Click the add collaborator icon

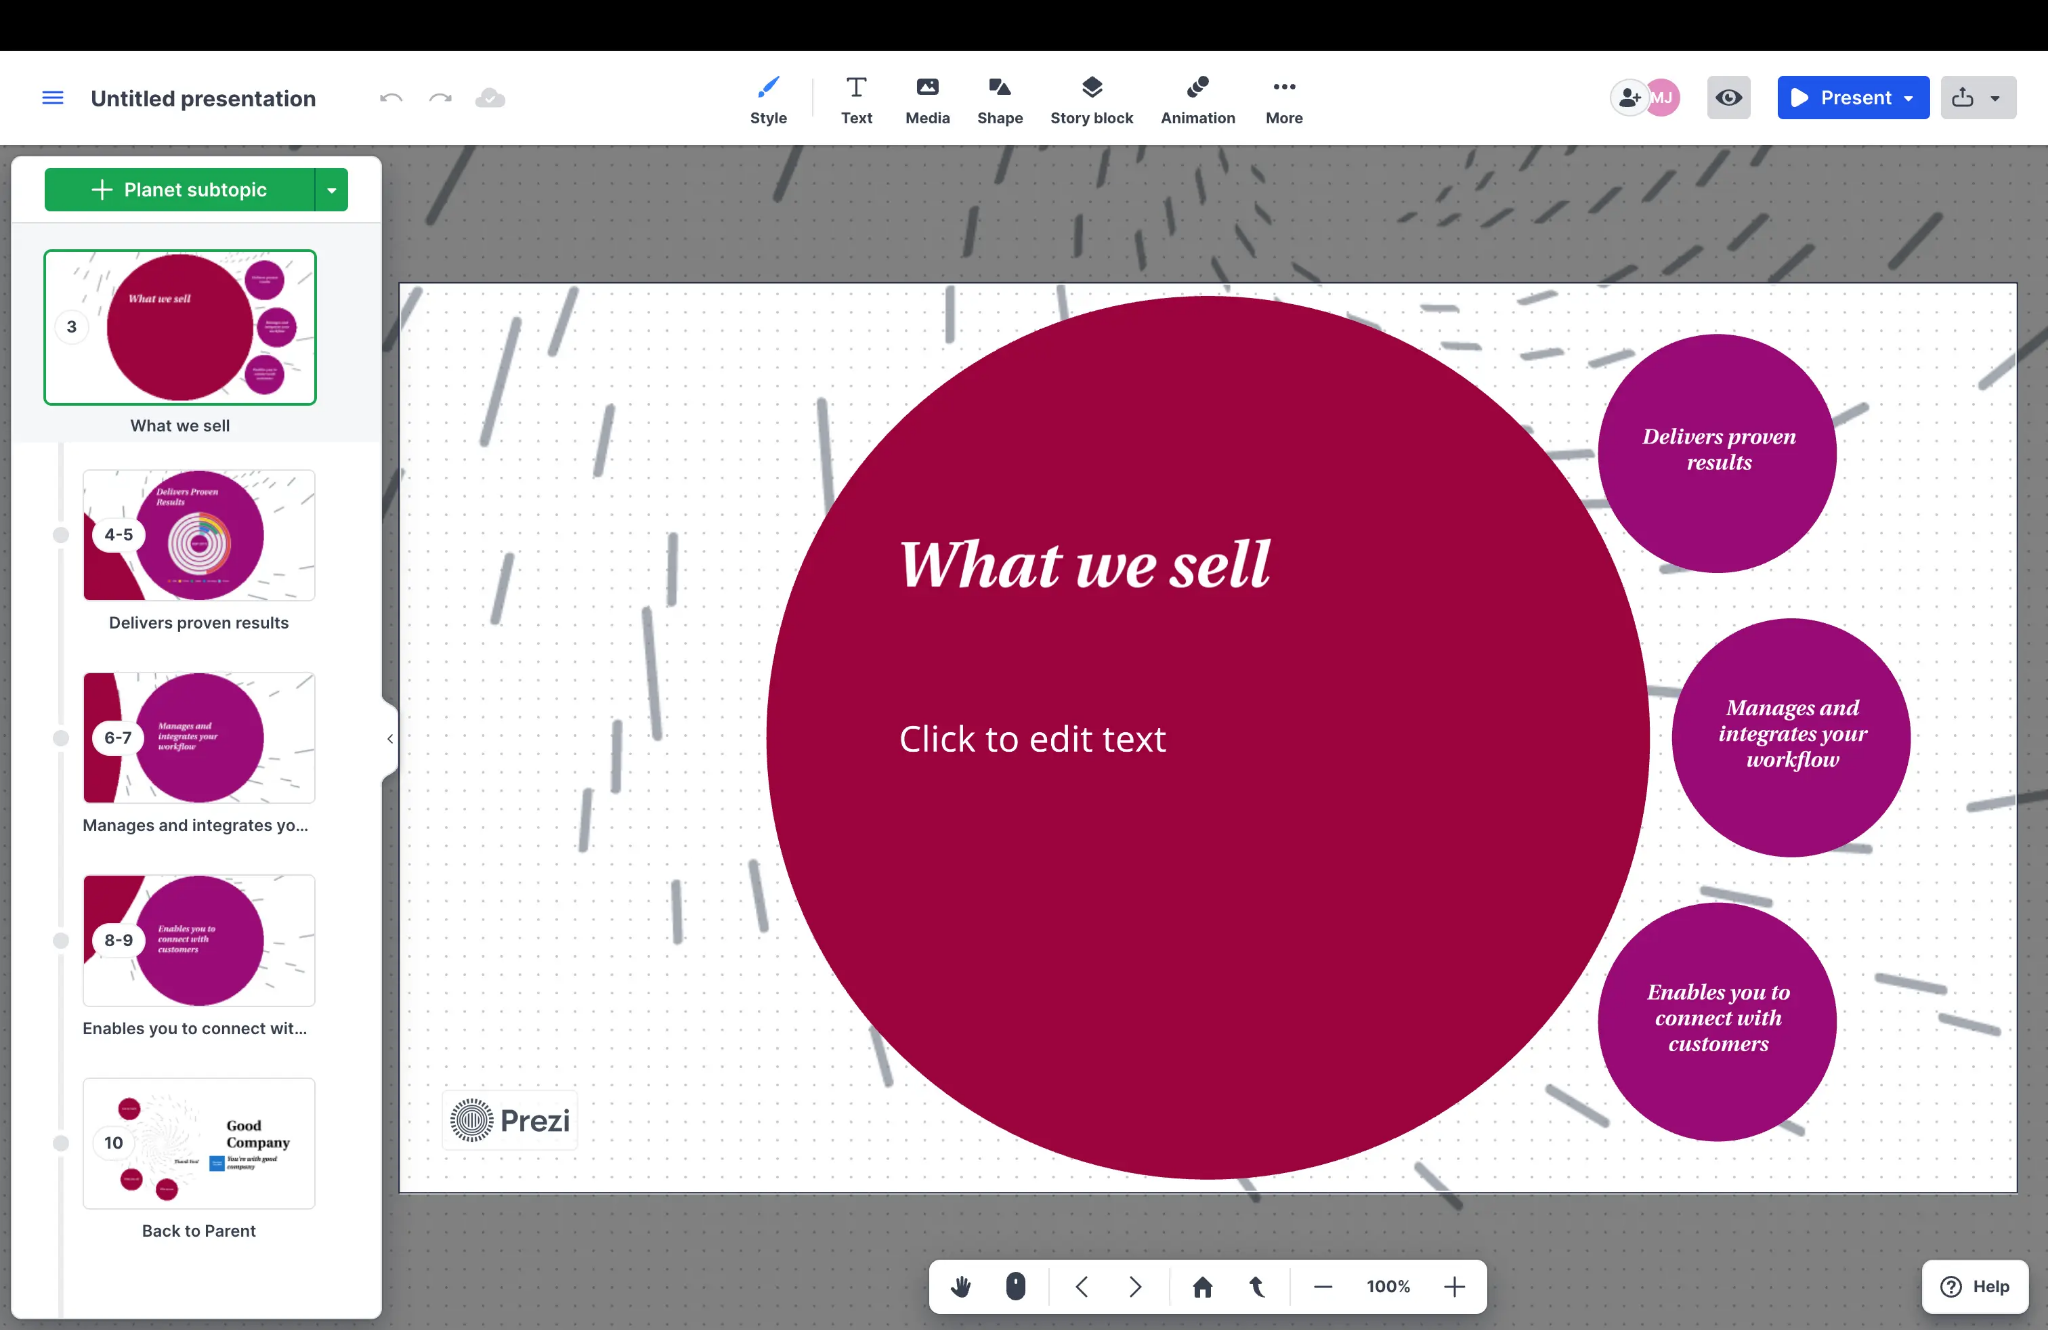click(x=1629, y=98)
